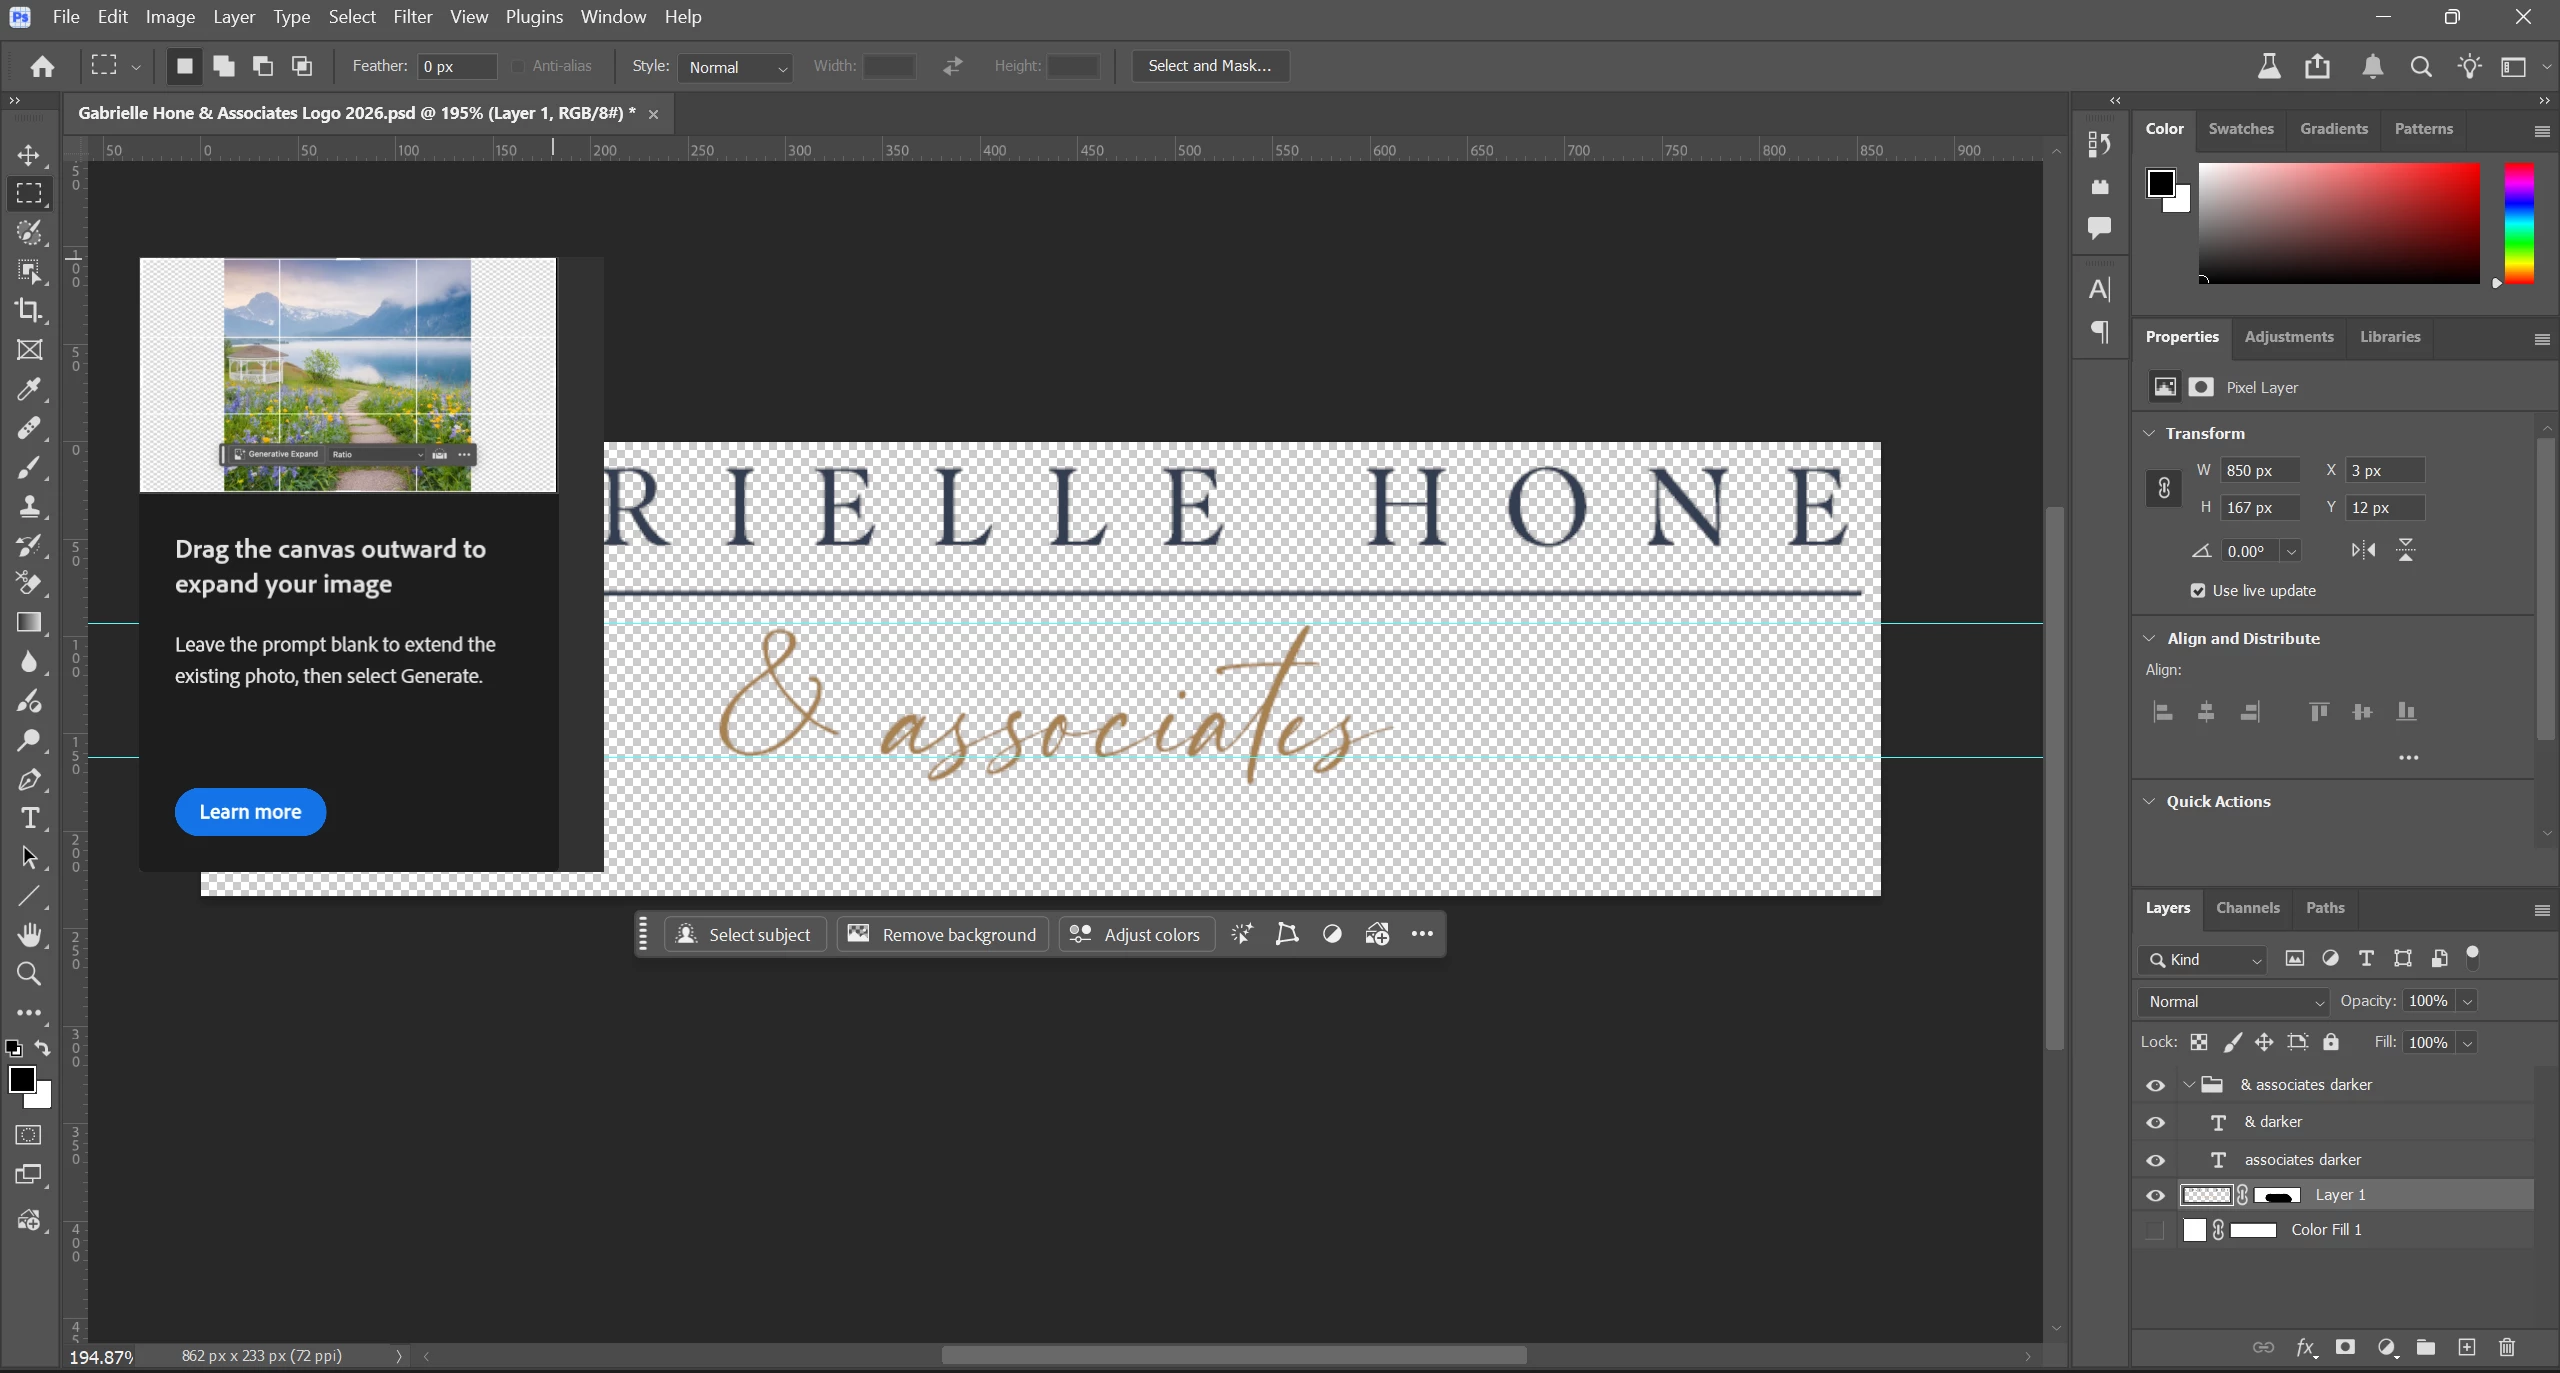Click the rainbow hue slider strip
The height and width of the screenshot is (1373, 2560).
[2518, 224]
